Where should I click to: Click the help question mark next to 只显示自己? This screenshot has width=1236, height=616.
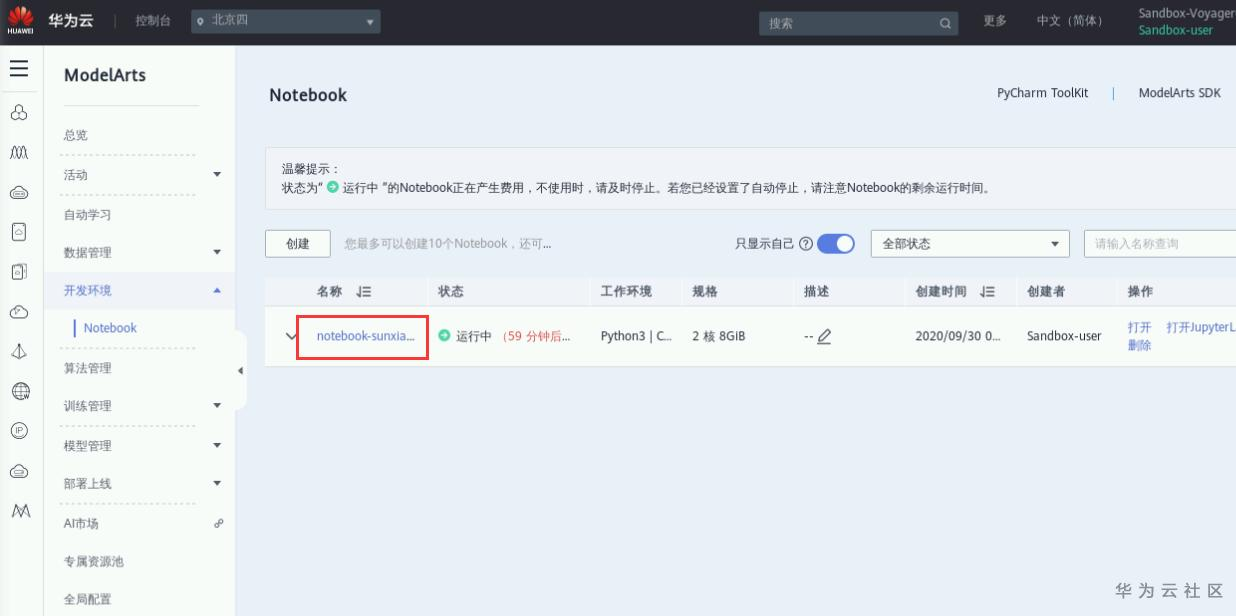[806, 244]
